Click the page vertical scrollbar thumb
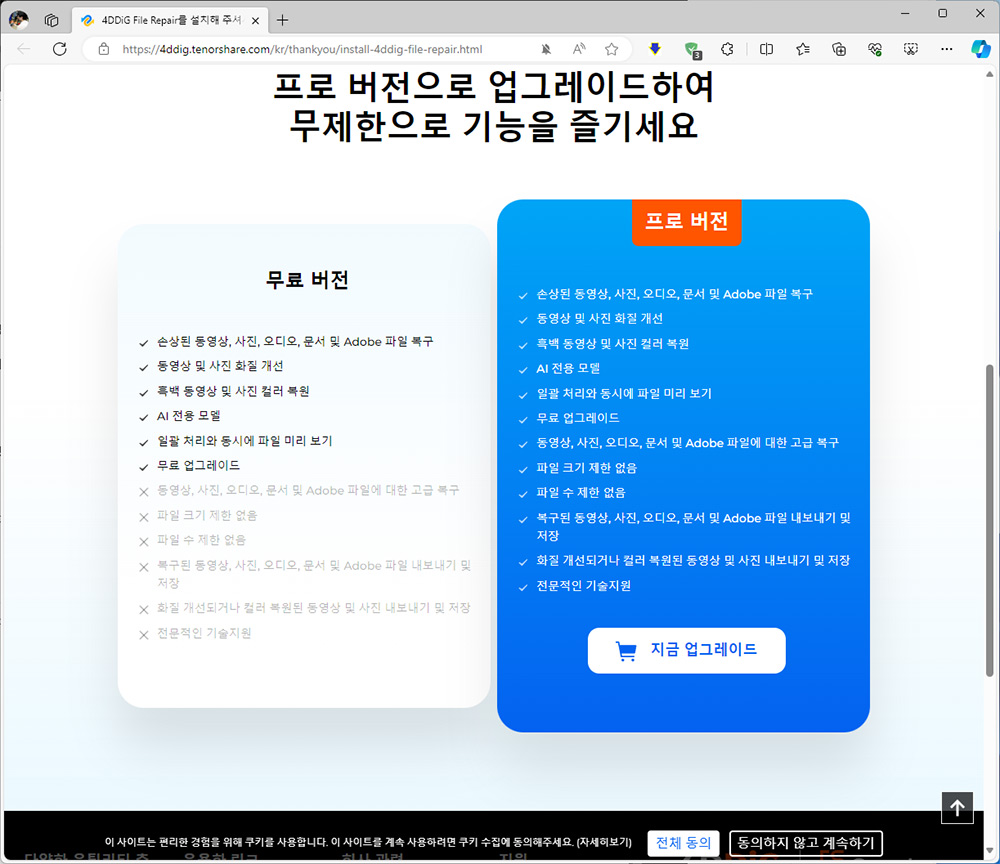 989,520
